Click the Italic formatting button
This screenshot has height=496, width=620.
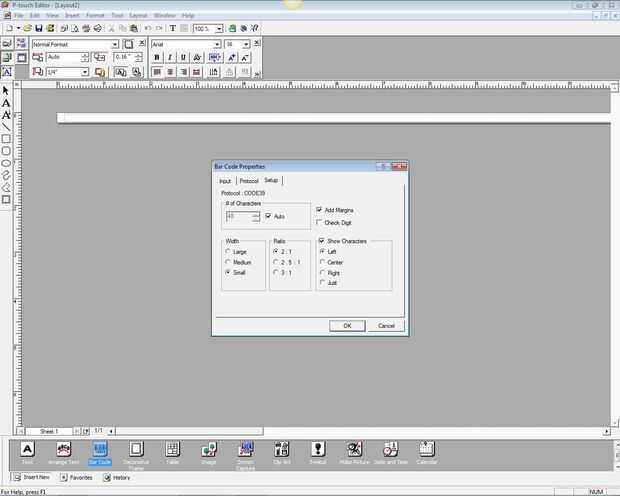170,57
